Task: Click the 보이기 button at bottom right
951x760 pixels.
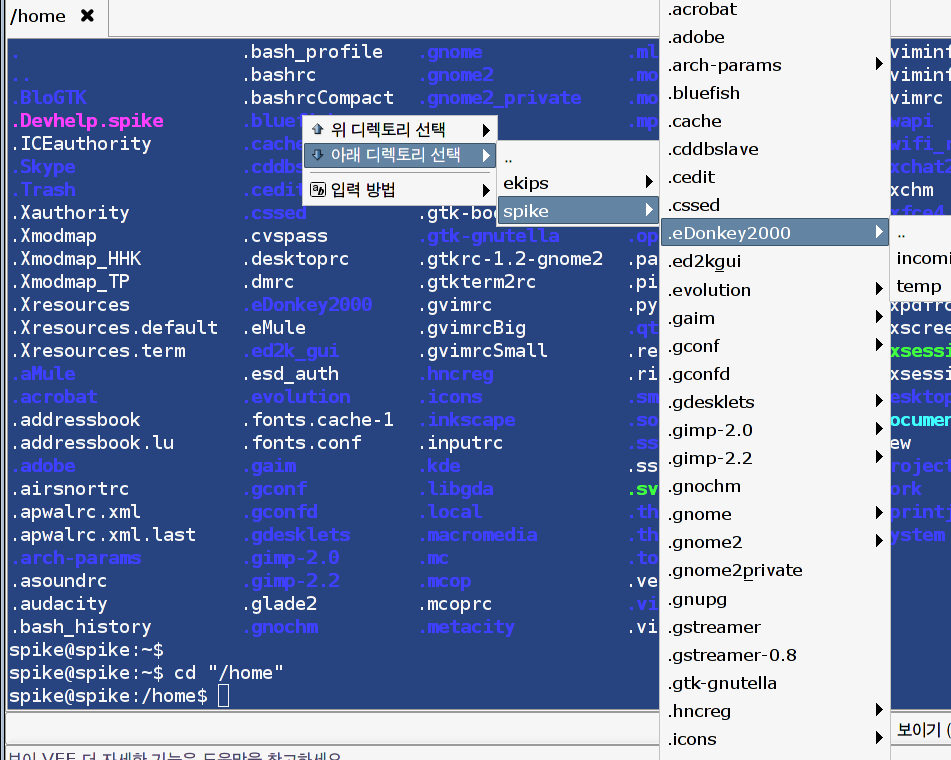Action: tap(920, 729)
